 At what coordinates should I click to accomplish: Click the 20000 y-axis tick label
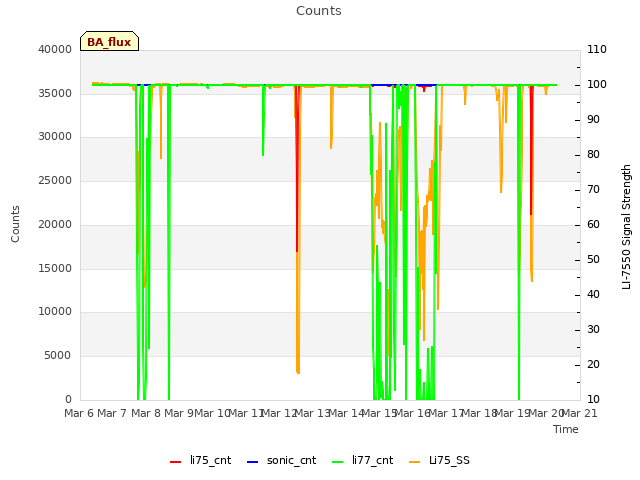click(x=55, y=224)
